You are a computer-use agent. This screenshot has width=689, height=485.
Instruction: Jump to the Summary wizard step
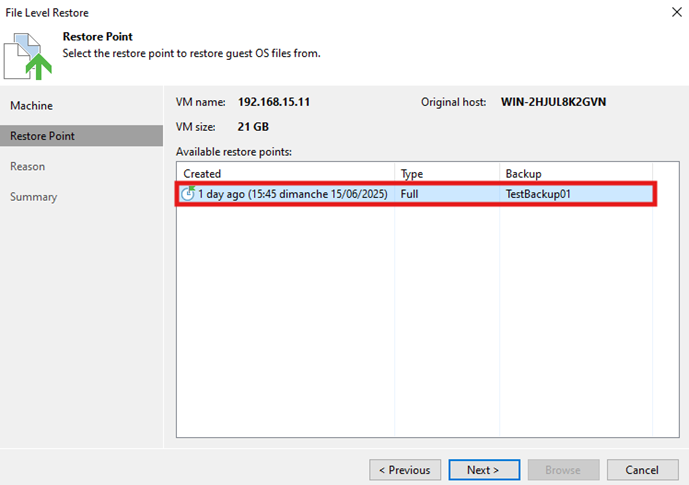[33, 197]
